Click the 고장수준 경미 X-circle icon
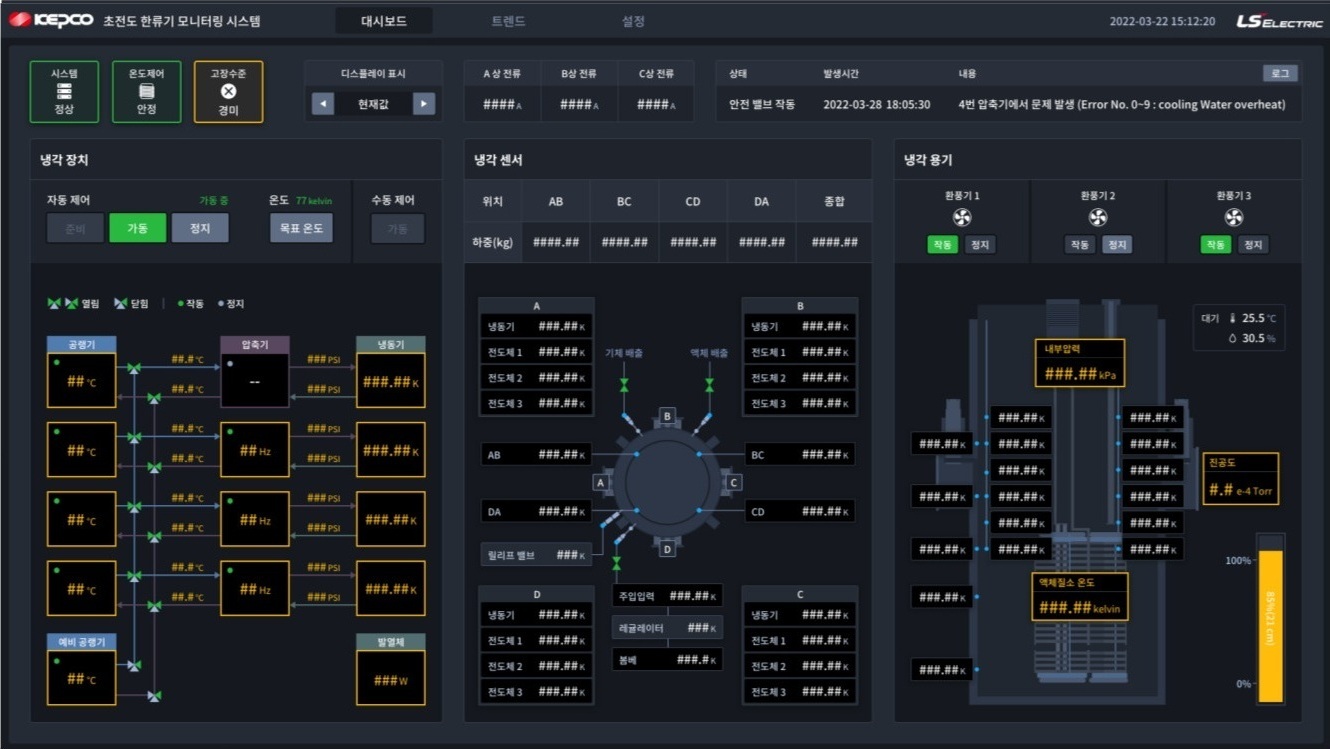Screen dimensions: 1330x749 coord(228,92)
